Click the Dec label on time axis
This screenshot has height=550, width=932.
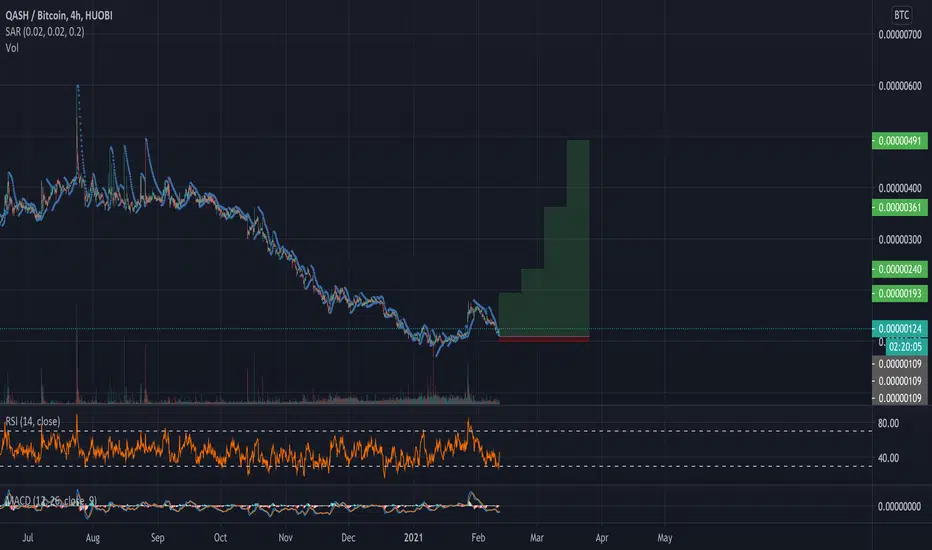tap(348, 538)
